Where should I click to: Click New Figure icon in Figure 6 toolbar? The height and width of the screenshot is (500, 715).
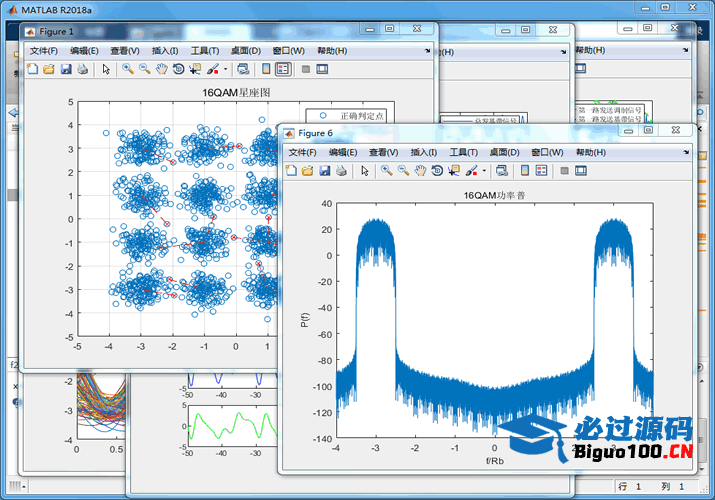291,171
